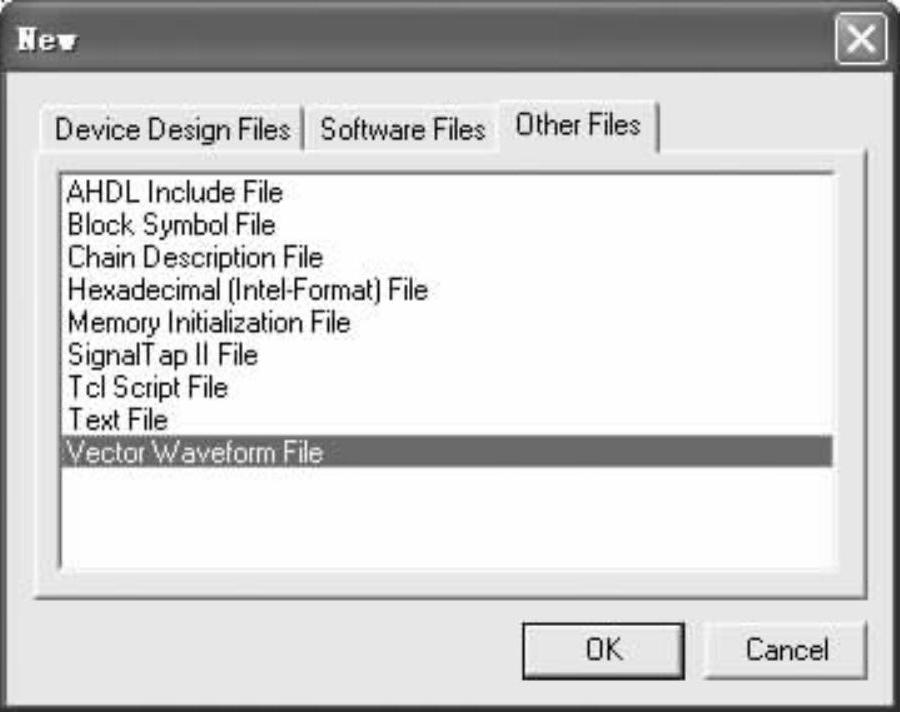Viewport: 900px width, 712px height.
Task: Highlight Vector Waveform File entry
Action: 195,452
